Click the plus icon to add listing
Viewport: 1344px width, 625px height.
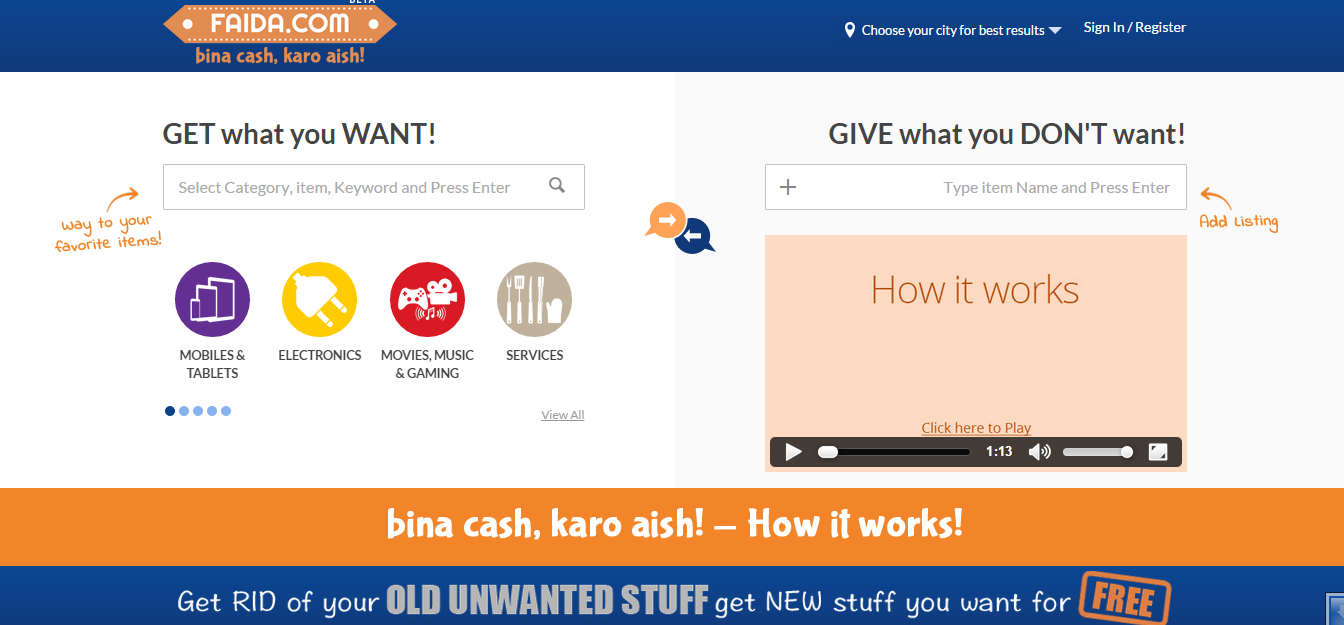[x=788, y=187]
